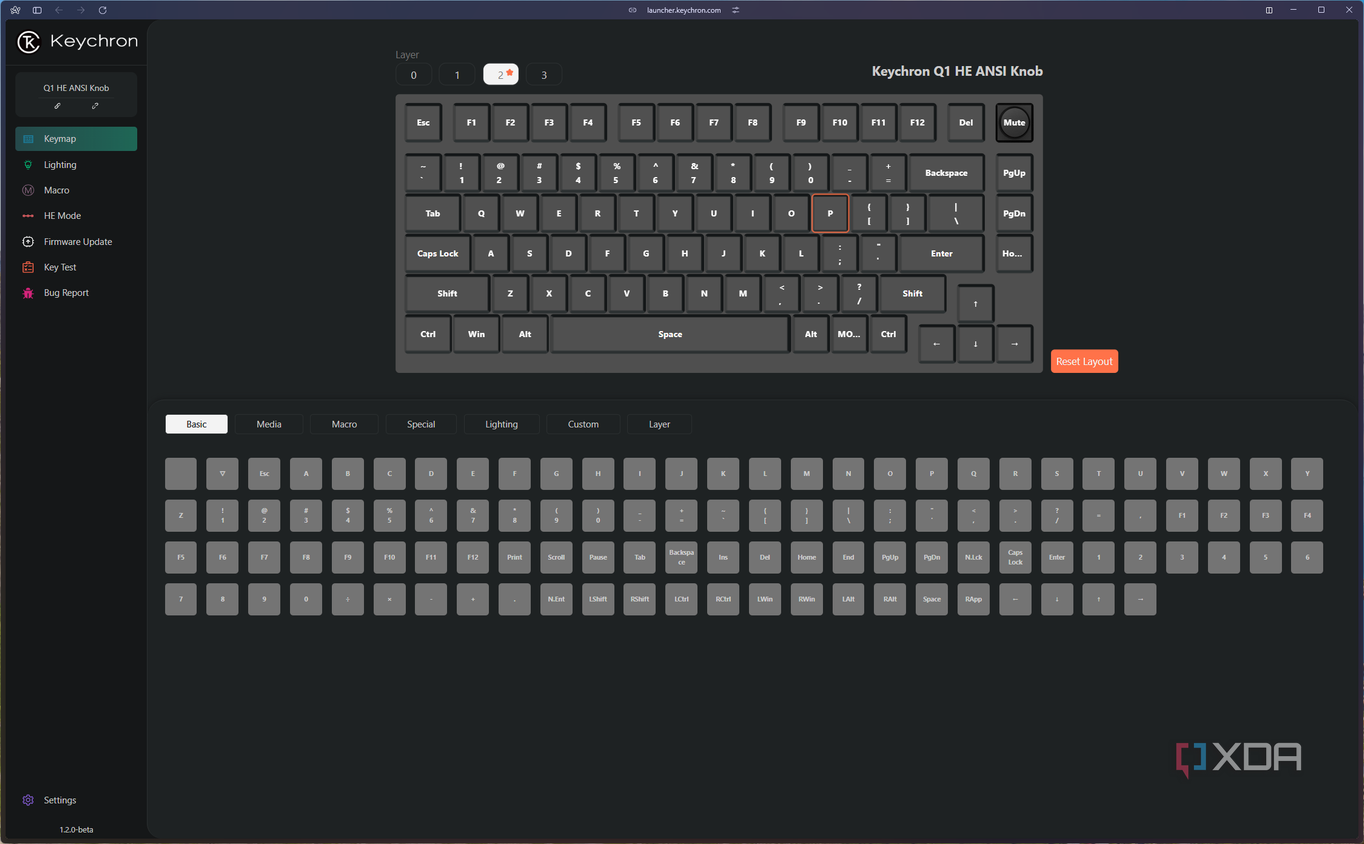Pick the RApp keycode in Basic list
The height and width of the screenshot is (844, 1364).
pyautogui.click(x=973, y=599)
